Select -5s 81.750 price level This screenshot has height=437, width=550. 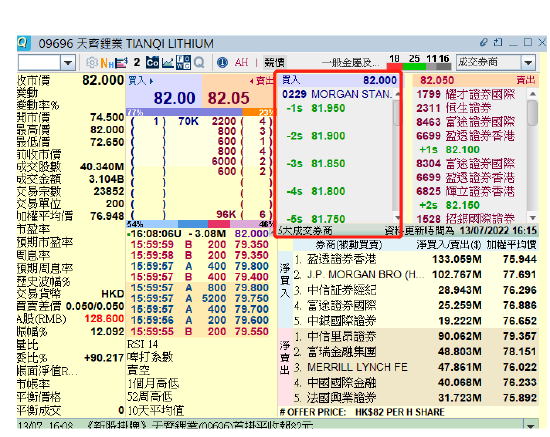pos(316,219)
